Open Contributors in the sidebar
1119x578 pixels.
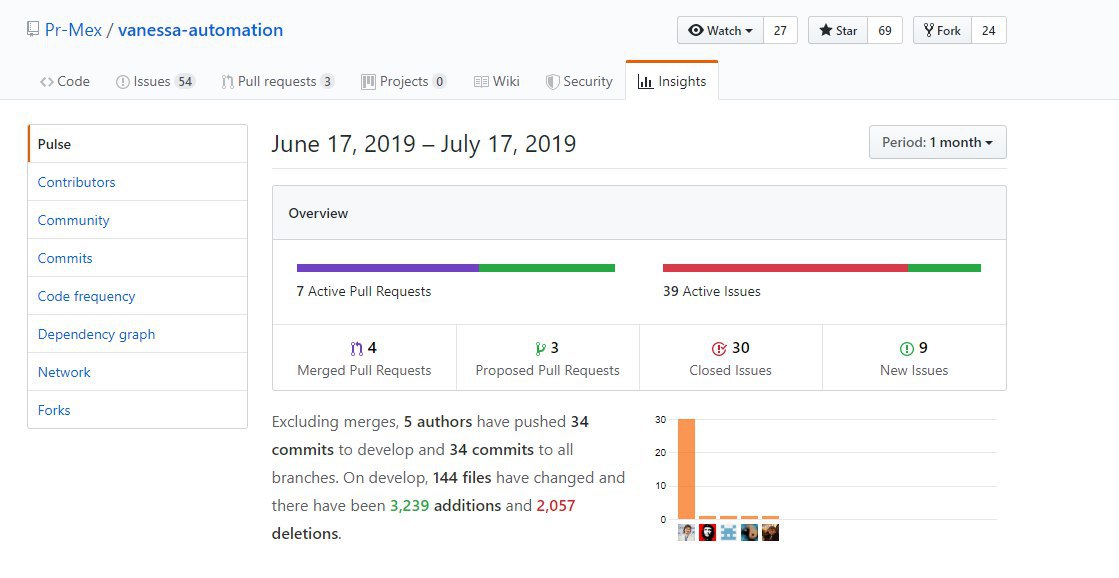138,182
